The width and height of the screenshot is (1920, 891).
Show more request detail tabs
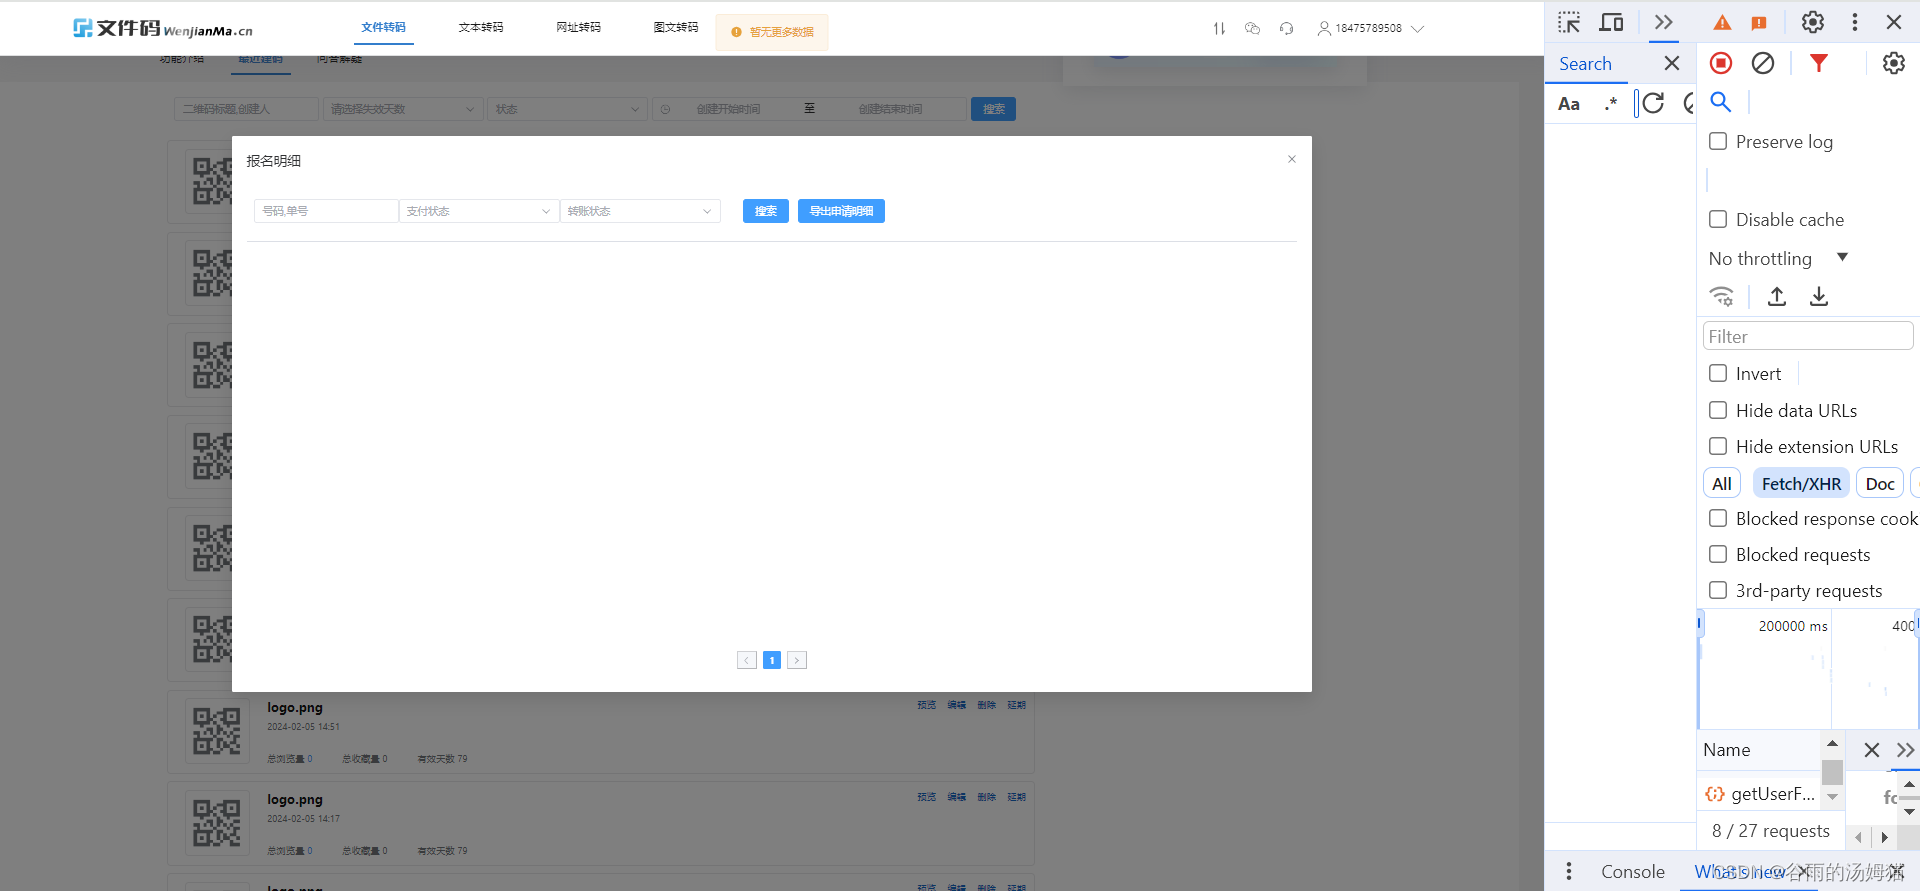(1905, 750)
